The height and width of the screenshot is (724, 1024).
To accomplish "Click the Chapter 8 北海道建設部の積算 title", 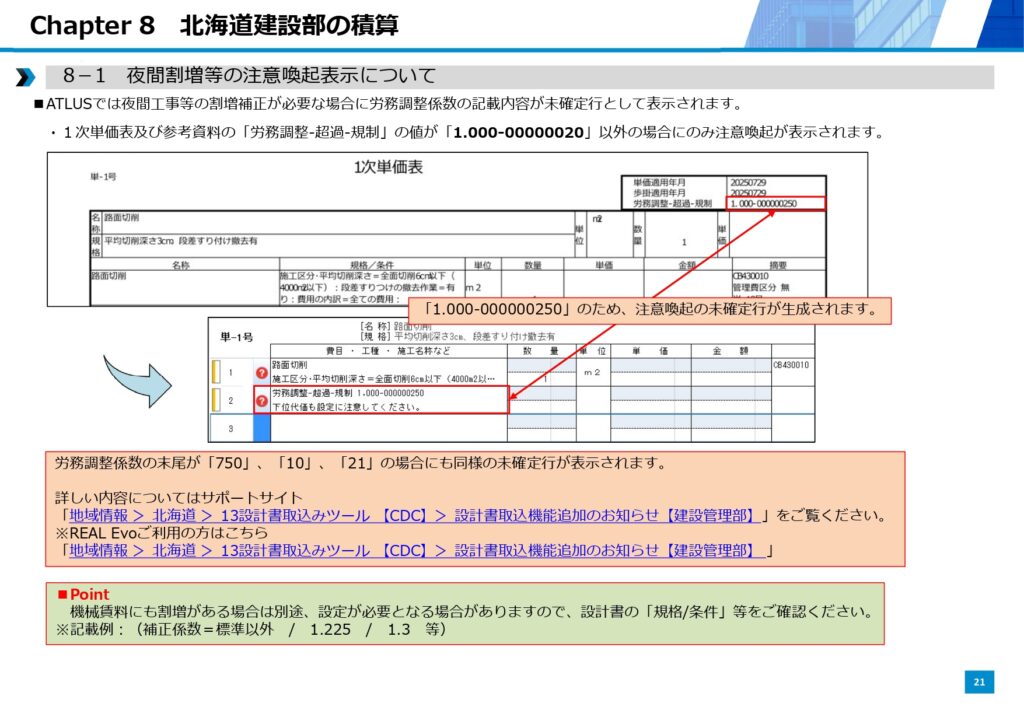I will (214, 26).
